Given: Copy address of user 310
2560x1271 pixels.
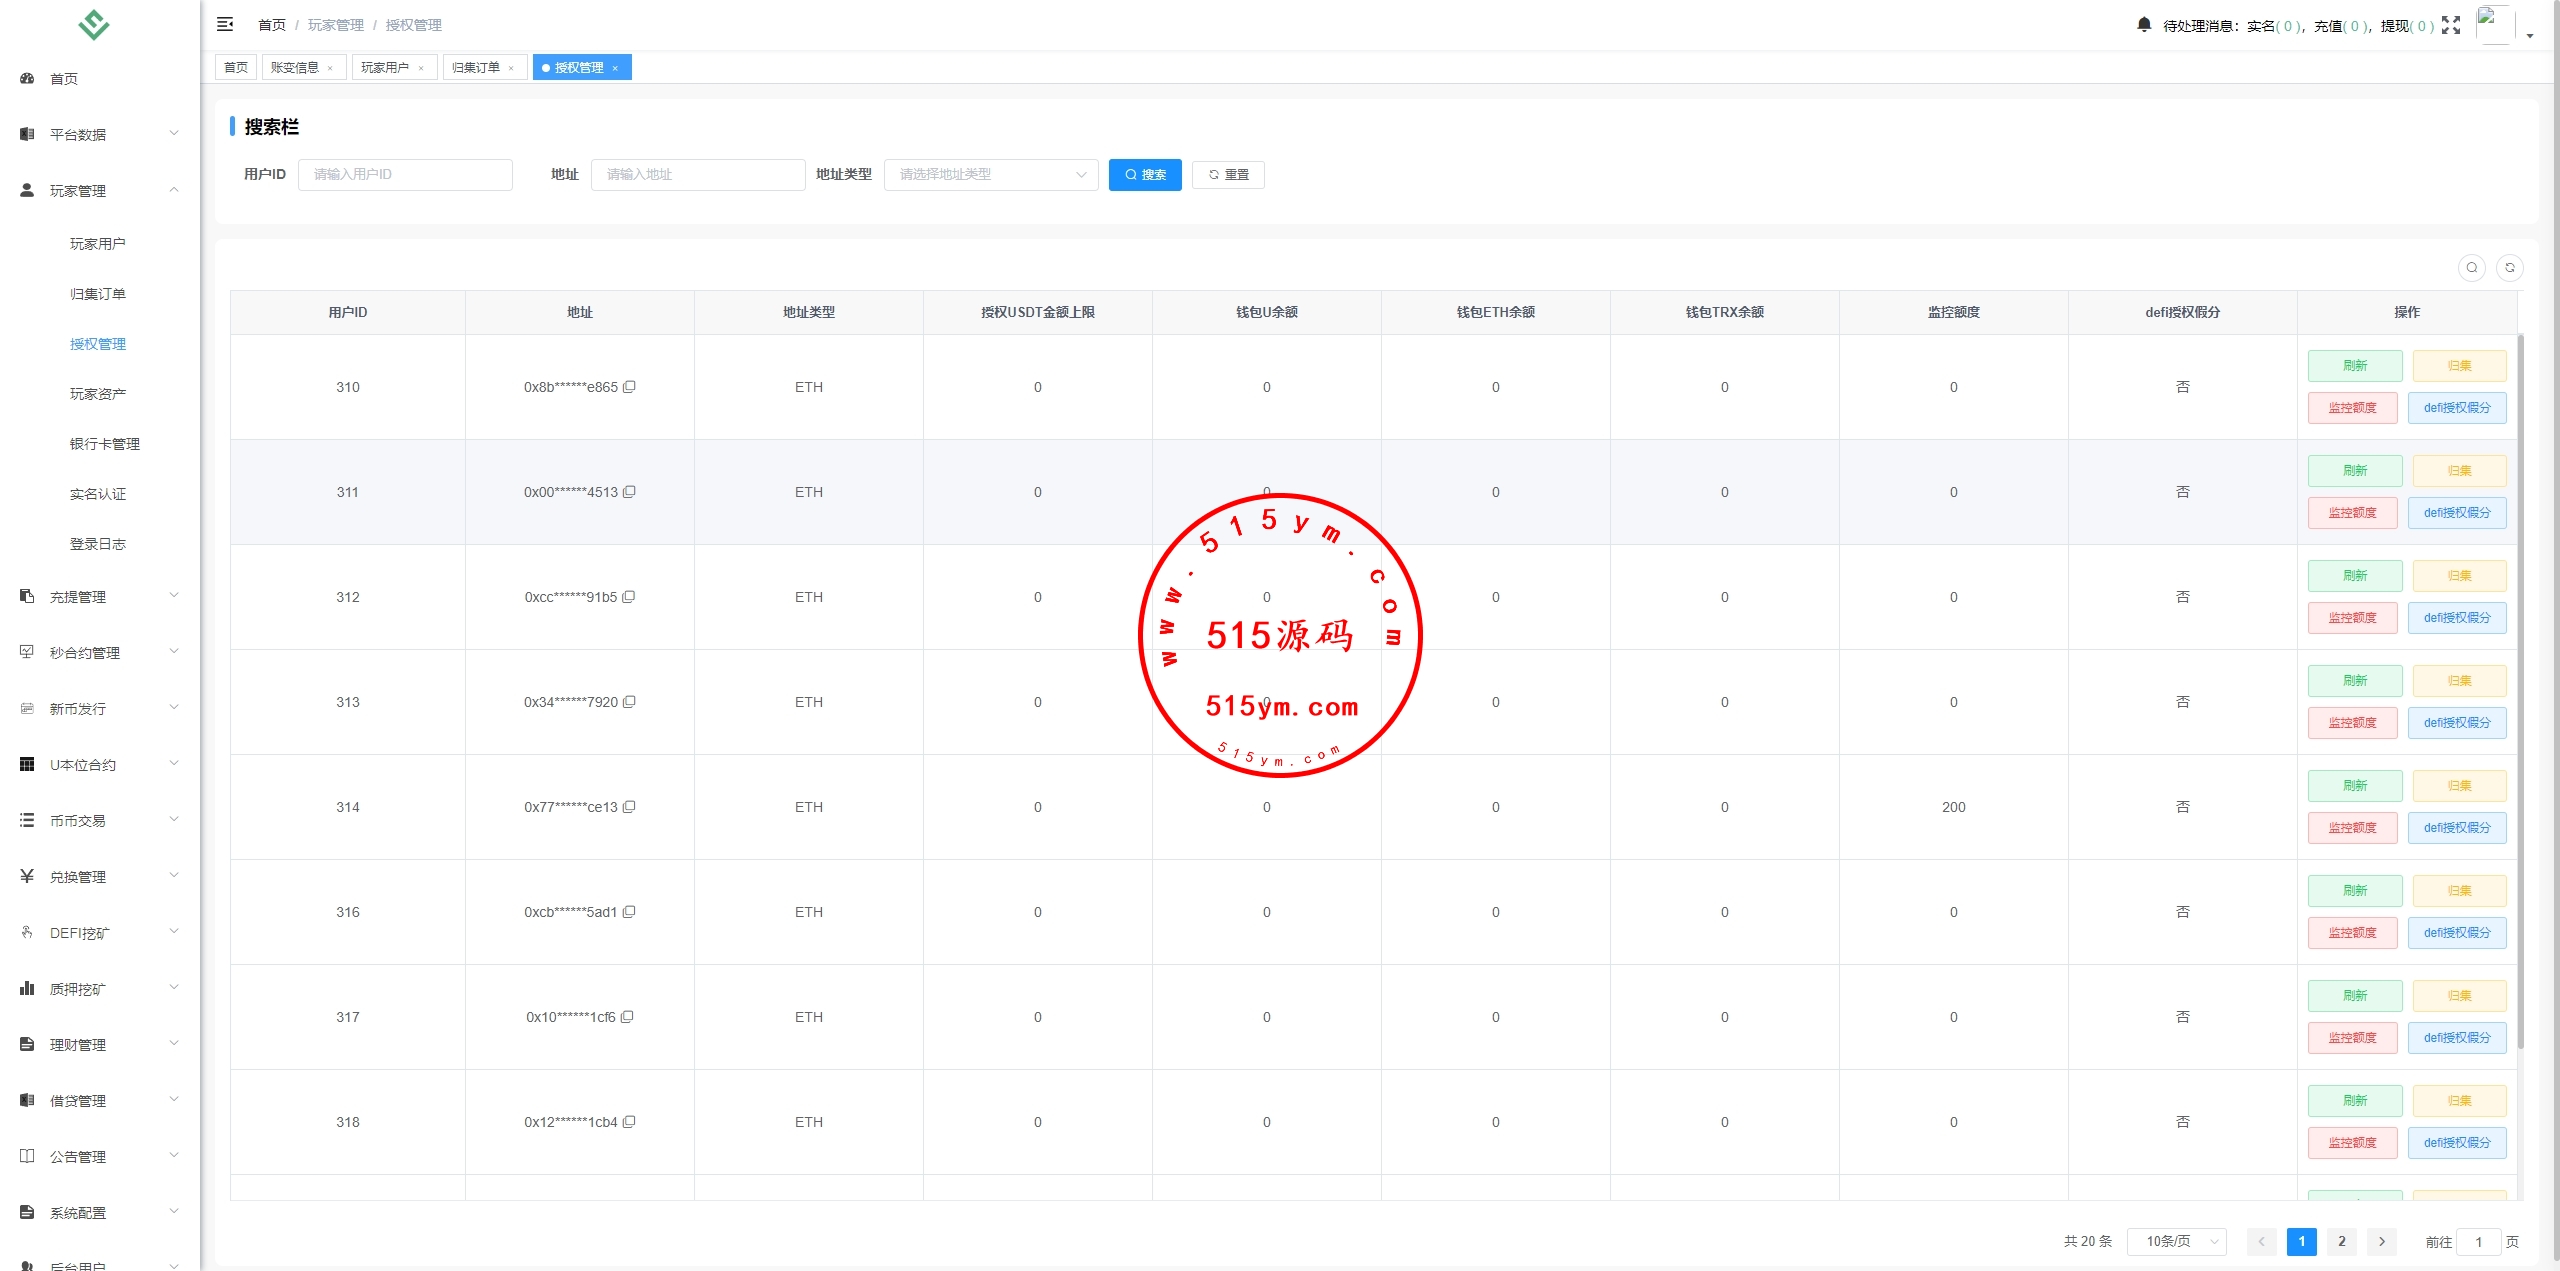Looking at the screenshot, I should (630, 387).
